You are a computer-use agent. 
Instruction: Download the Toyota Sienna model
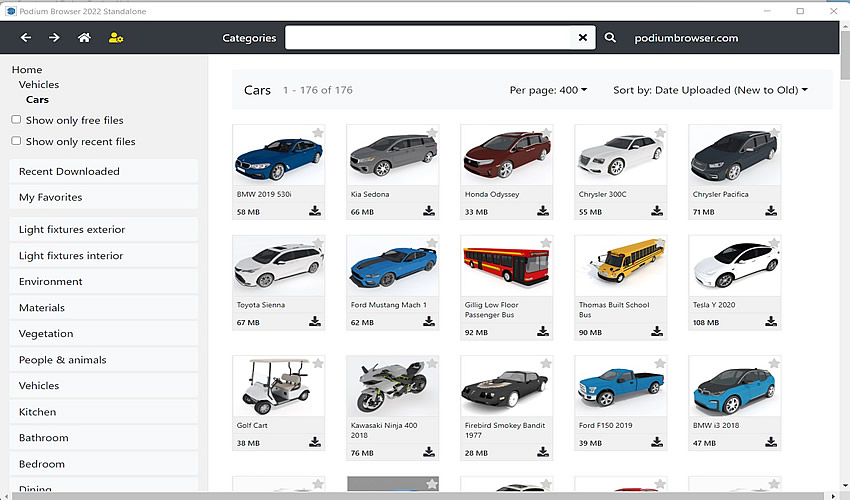point(315,321)
